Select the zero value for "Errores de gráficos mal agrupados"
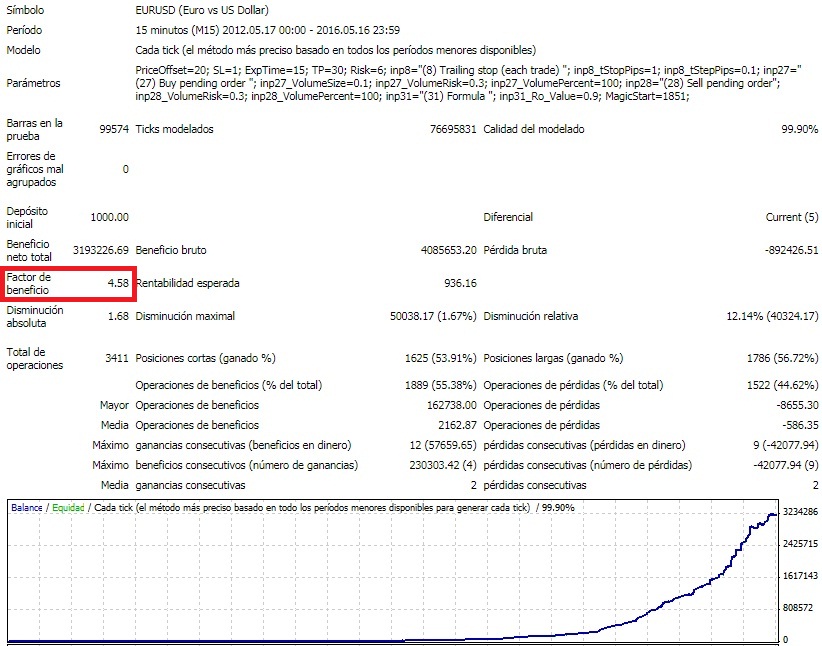This screenshot has width=822, height=646. pos(125,169)
